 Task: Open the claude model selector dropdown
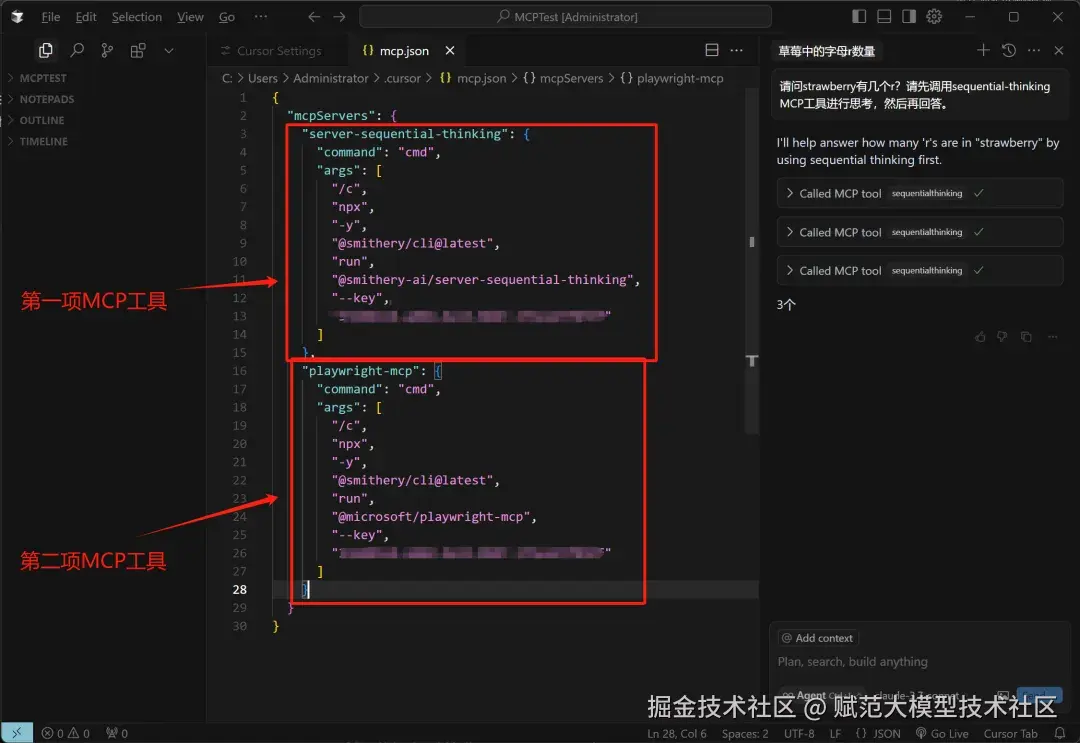pos(922,695)
